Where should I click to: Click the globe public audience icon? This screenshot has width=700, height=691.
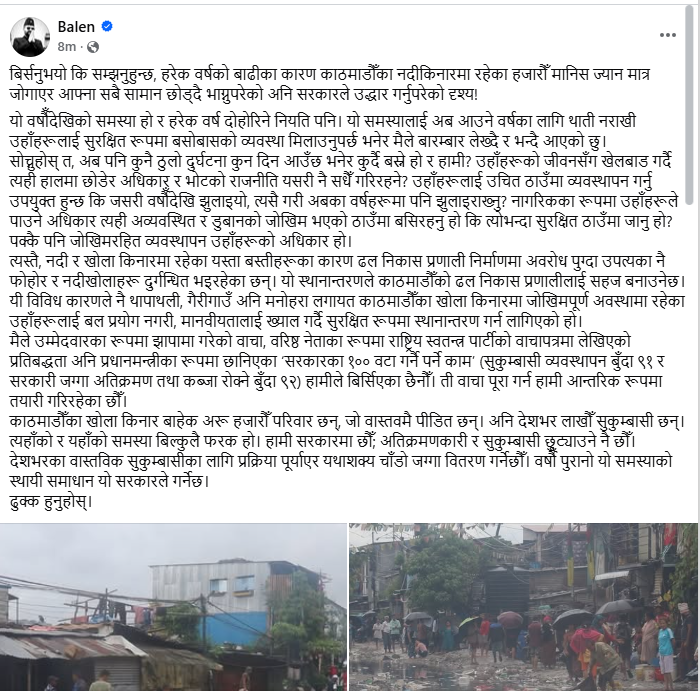point(93,47)
